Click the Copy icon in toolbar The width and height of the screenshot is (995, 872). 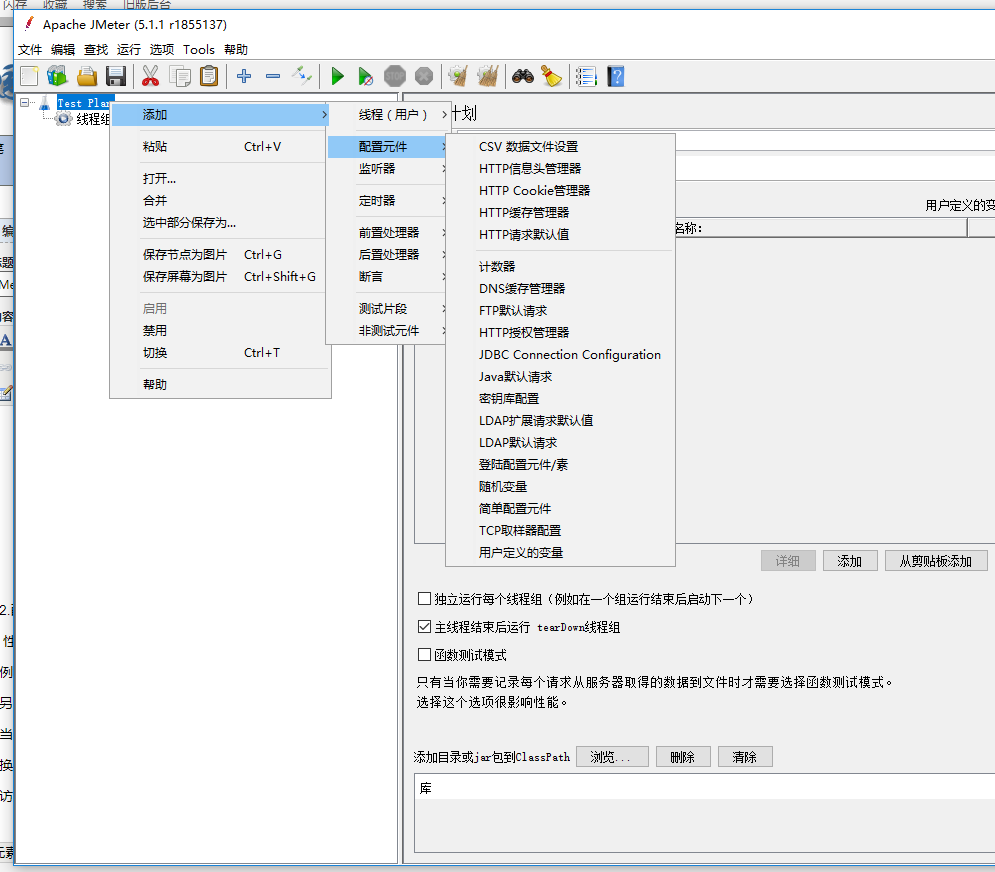coord(180,77)
